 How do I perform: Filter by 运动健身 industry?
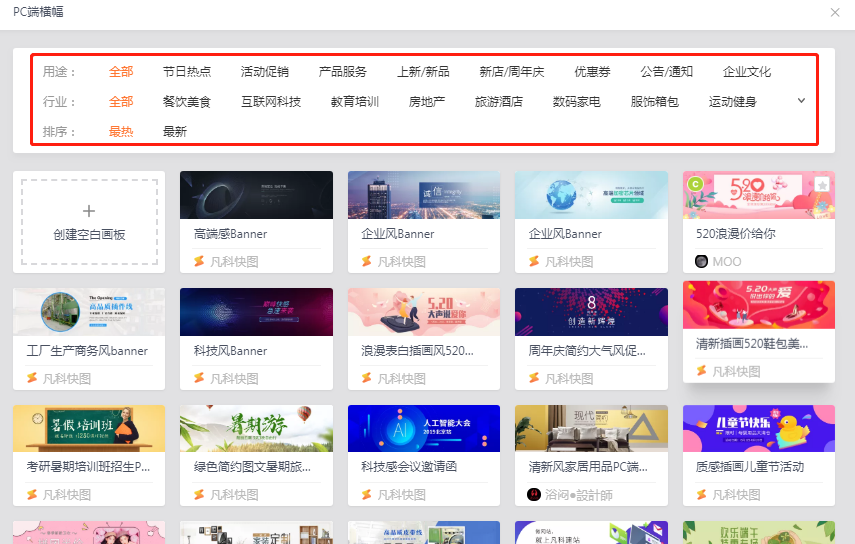point(733,102)
